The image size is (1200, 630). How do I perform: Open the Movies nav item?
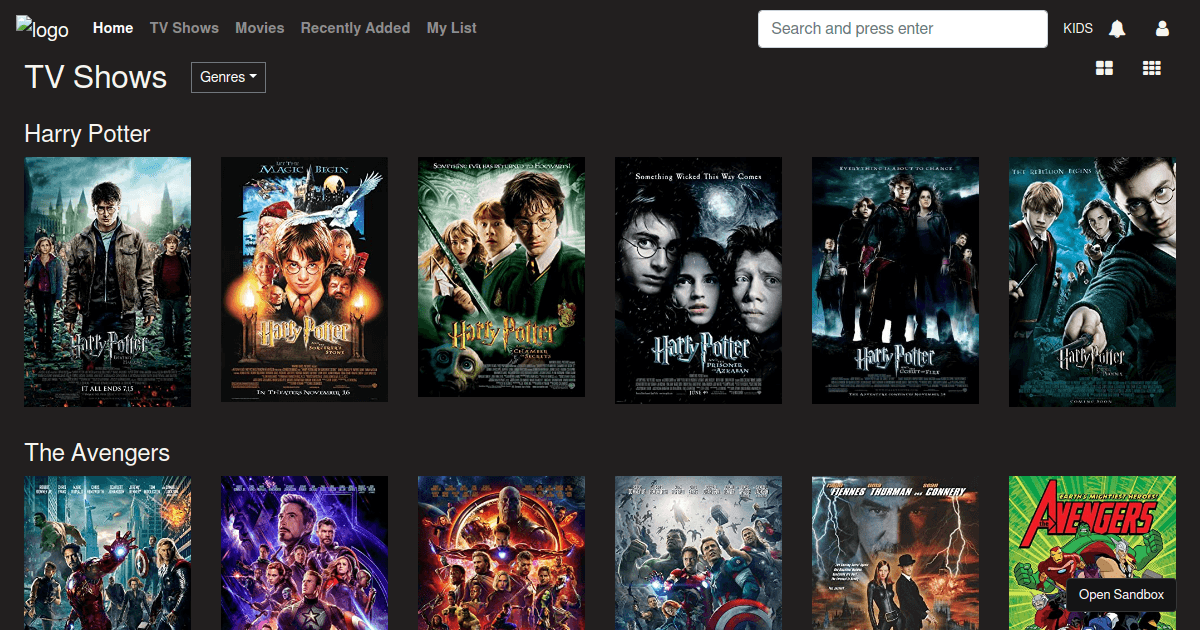pyautogui.click(x=260, y=28)
